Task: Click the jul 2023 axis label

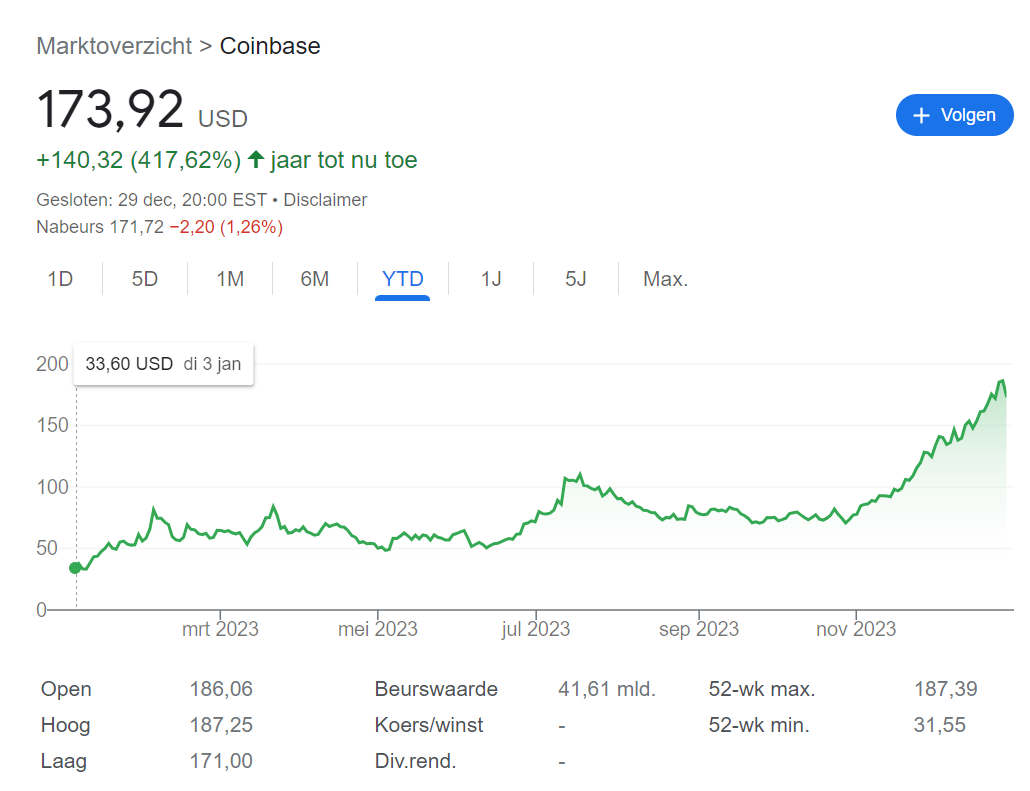Action: (536, 629)
